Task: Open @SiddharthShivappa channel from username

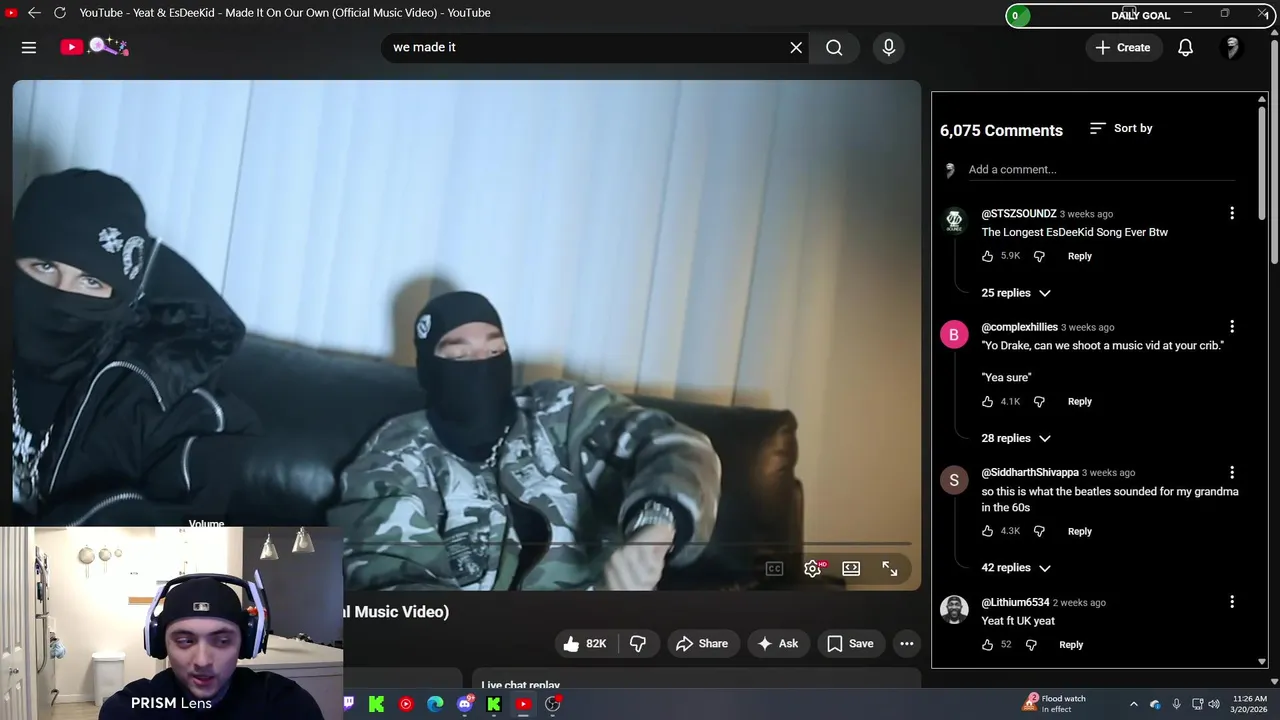Action: tap(1030, 472)
